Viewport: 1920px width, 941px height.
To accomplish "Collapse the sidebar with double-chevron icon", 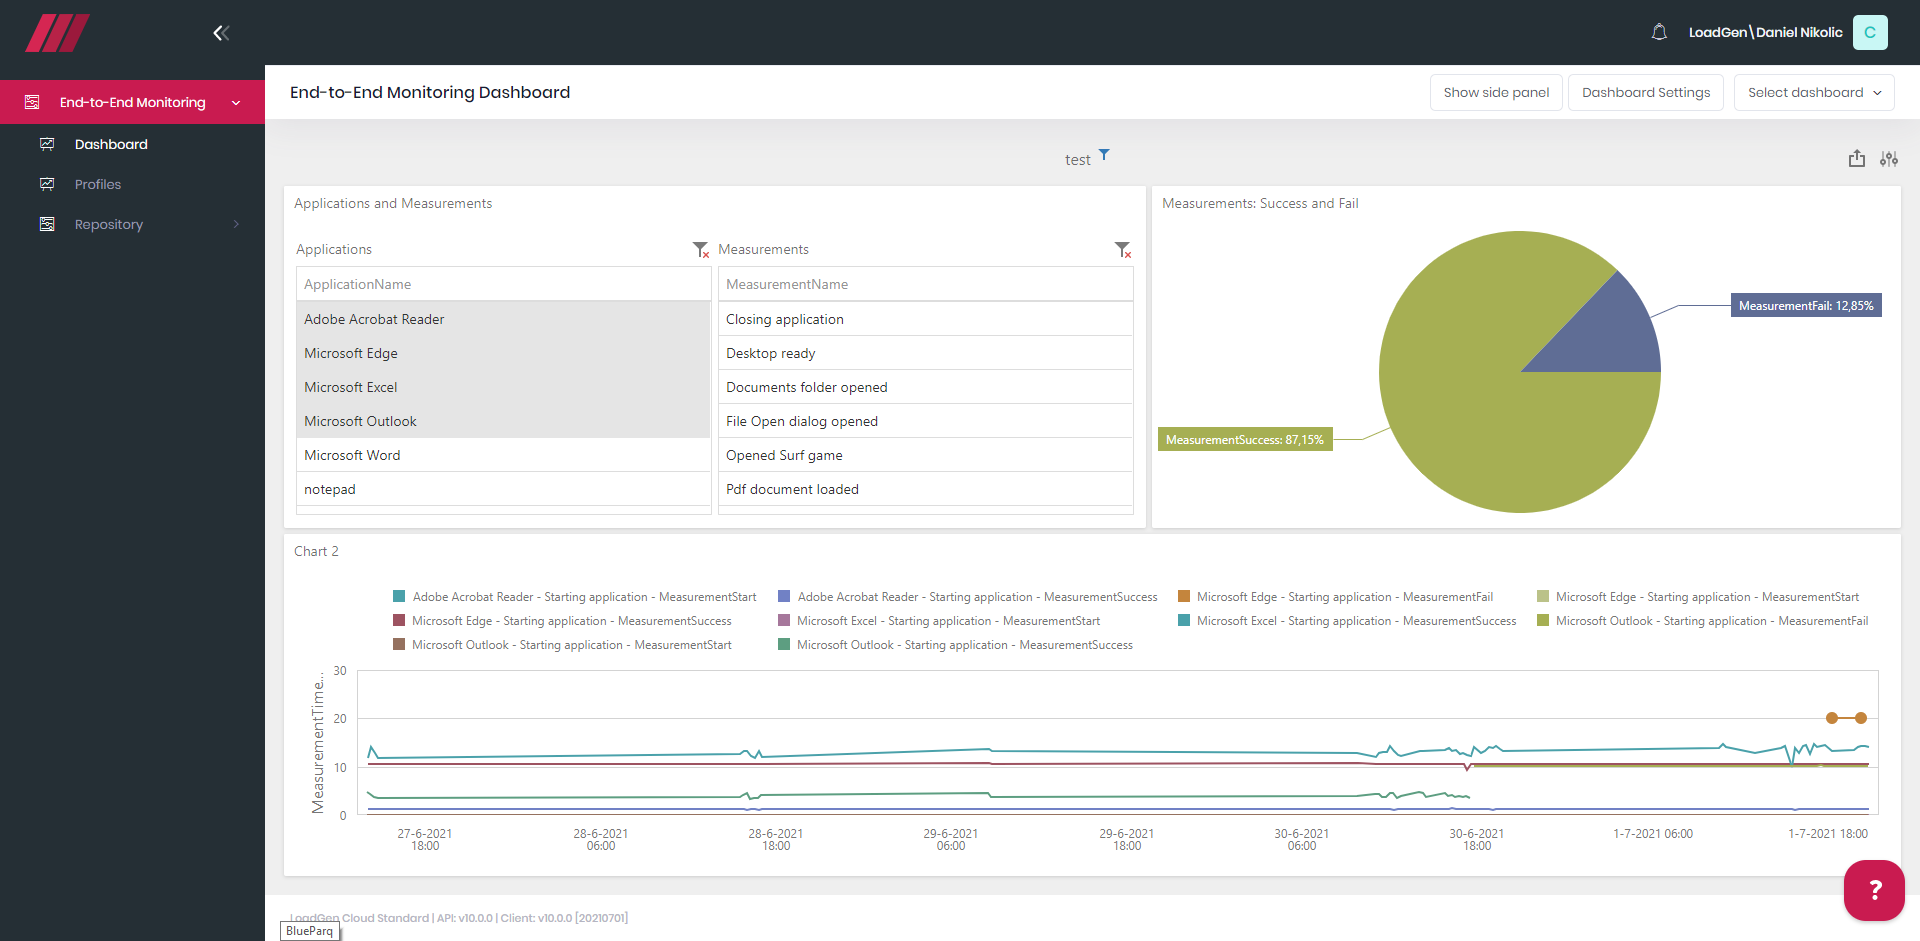I will coord(221,33).
